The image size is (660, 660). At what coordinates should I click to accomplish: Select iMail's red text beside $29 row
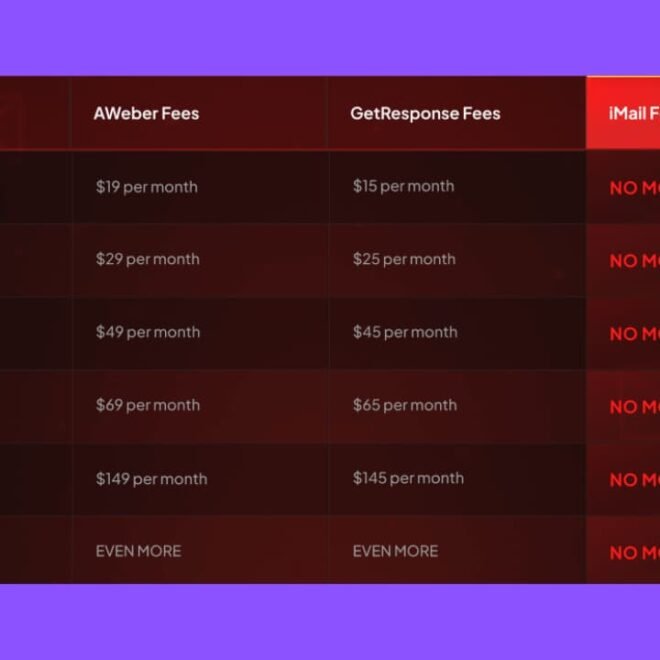634,261
